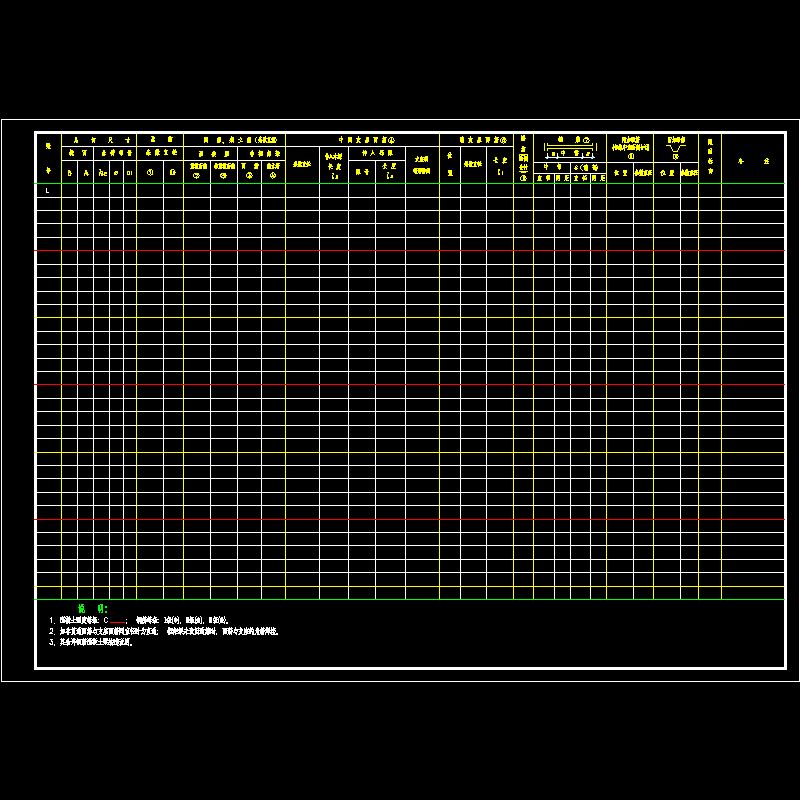
Task: Click the stirrup dimension diagram in the header
Action: (x=569, y=152)
